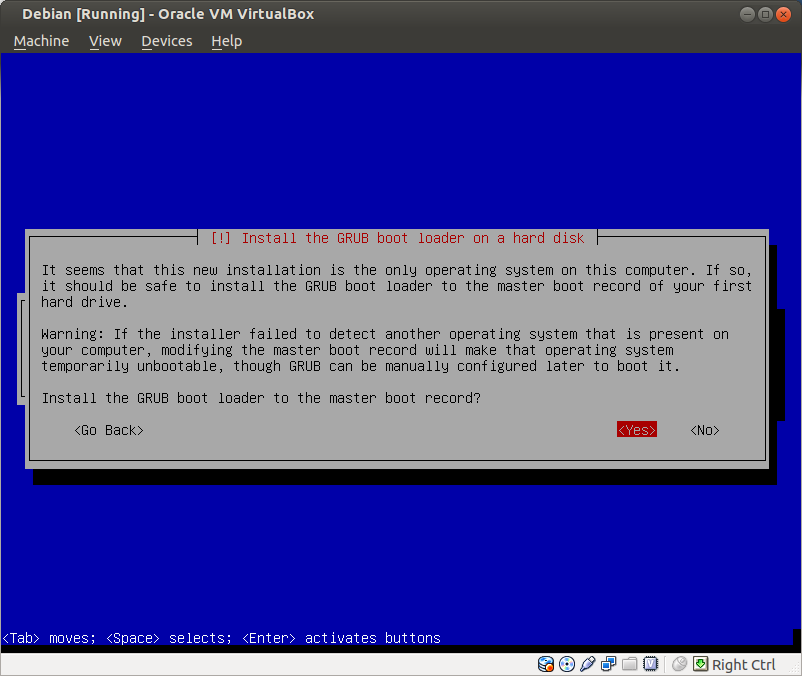Click the 'It seems that this new installation' paragraph
Screen dimensions: 802x676
[397, 286]
